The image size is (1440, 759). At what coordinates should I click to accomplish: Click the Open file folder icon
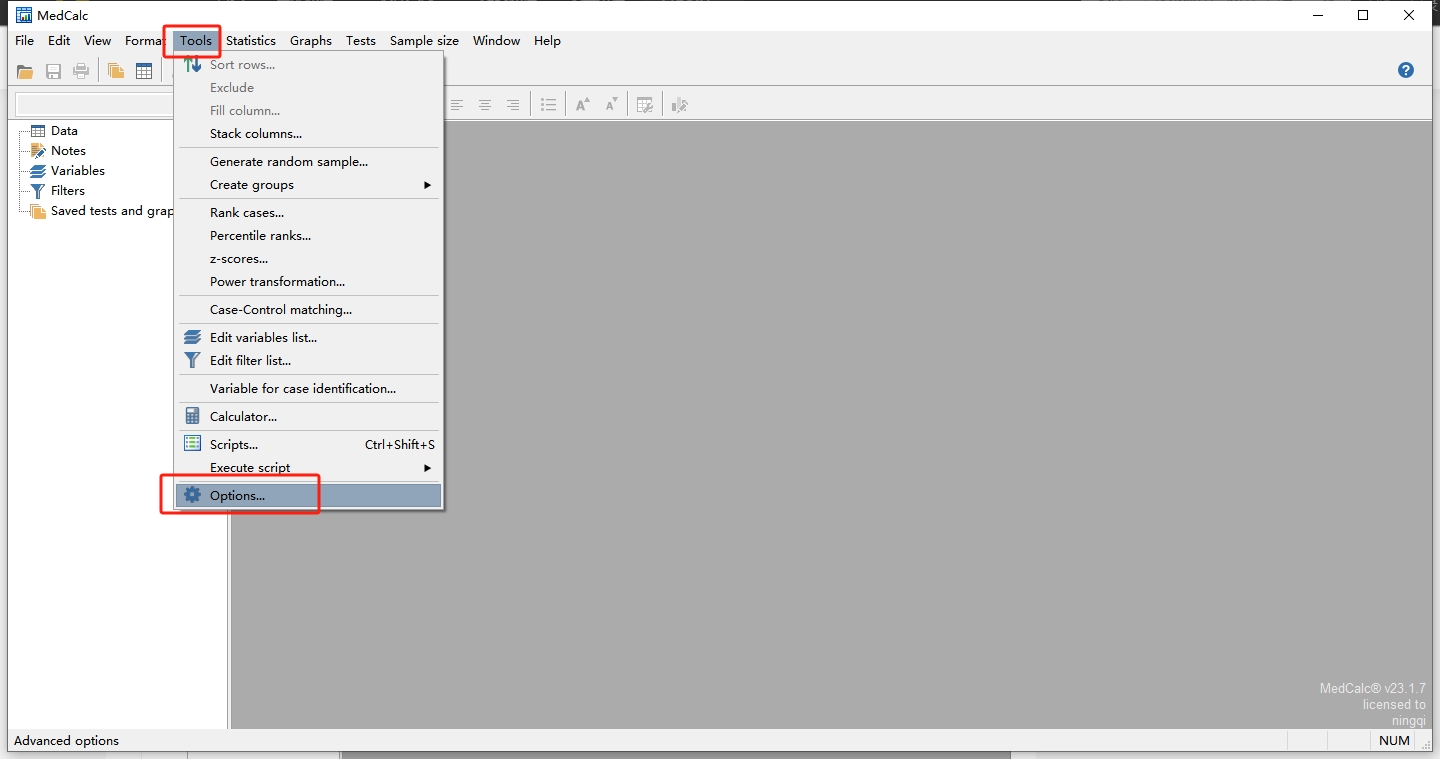(x=25, y=71)
